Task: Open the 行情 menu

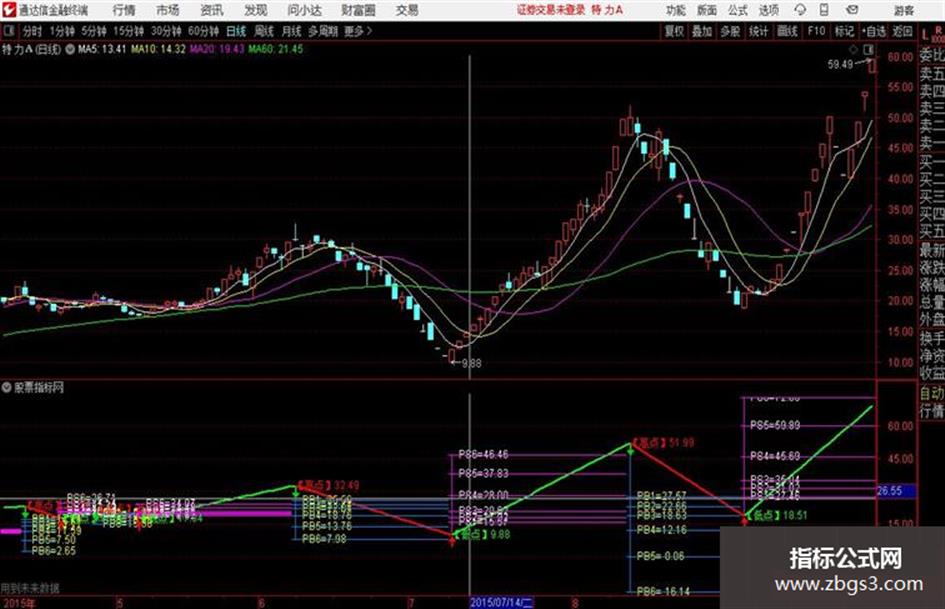Action: click(124, 10)
